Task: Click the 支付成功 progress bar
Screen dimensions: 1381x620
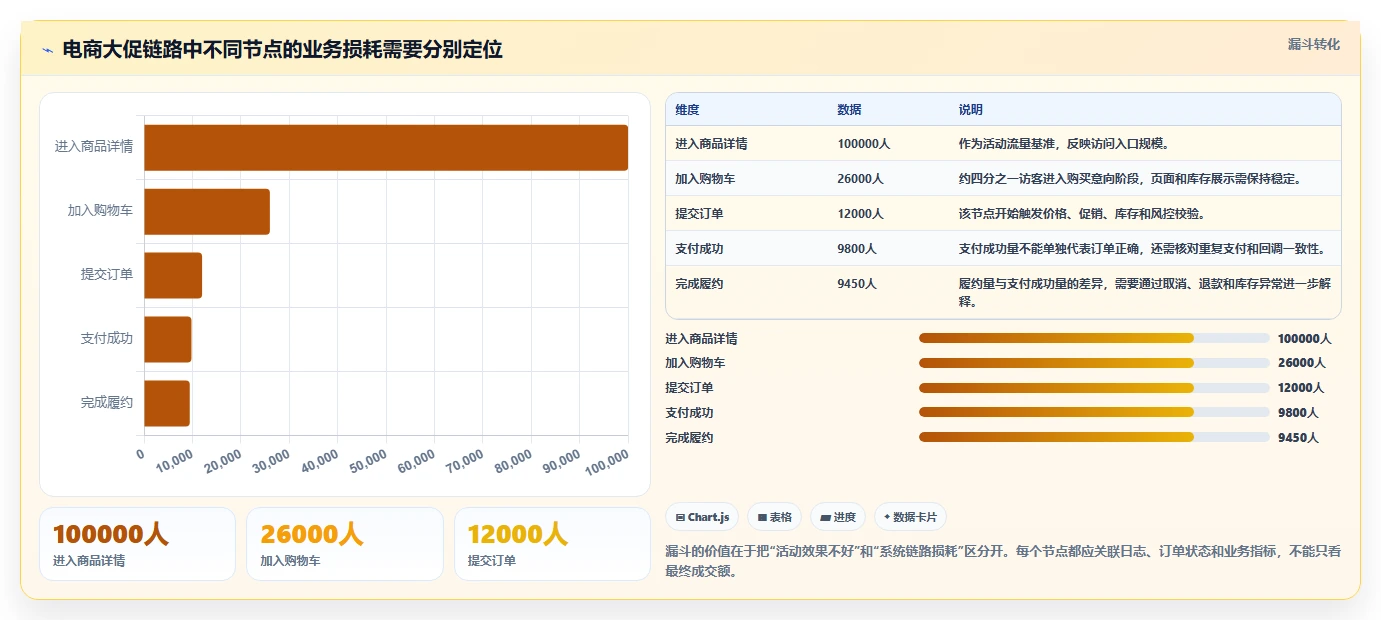Action: point(1094,412)
